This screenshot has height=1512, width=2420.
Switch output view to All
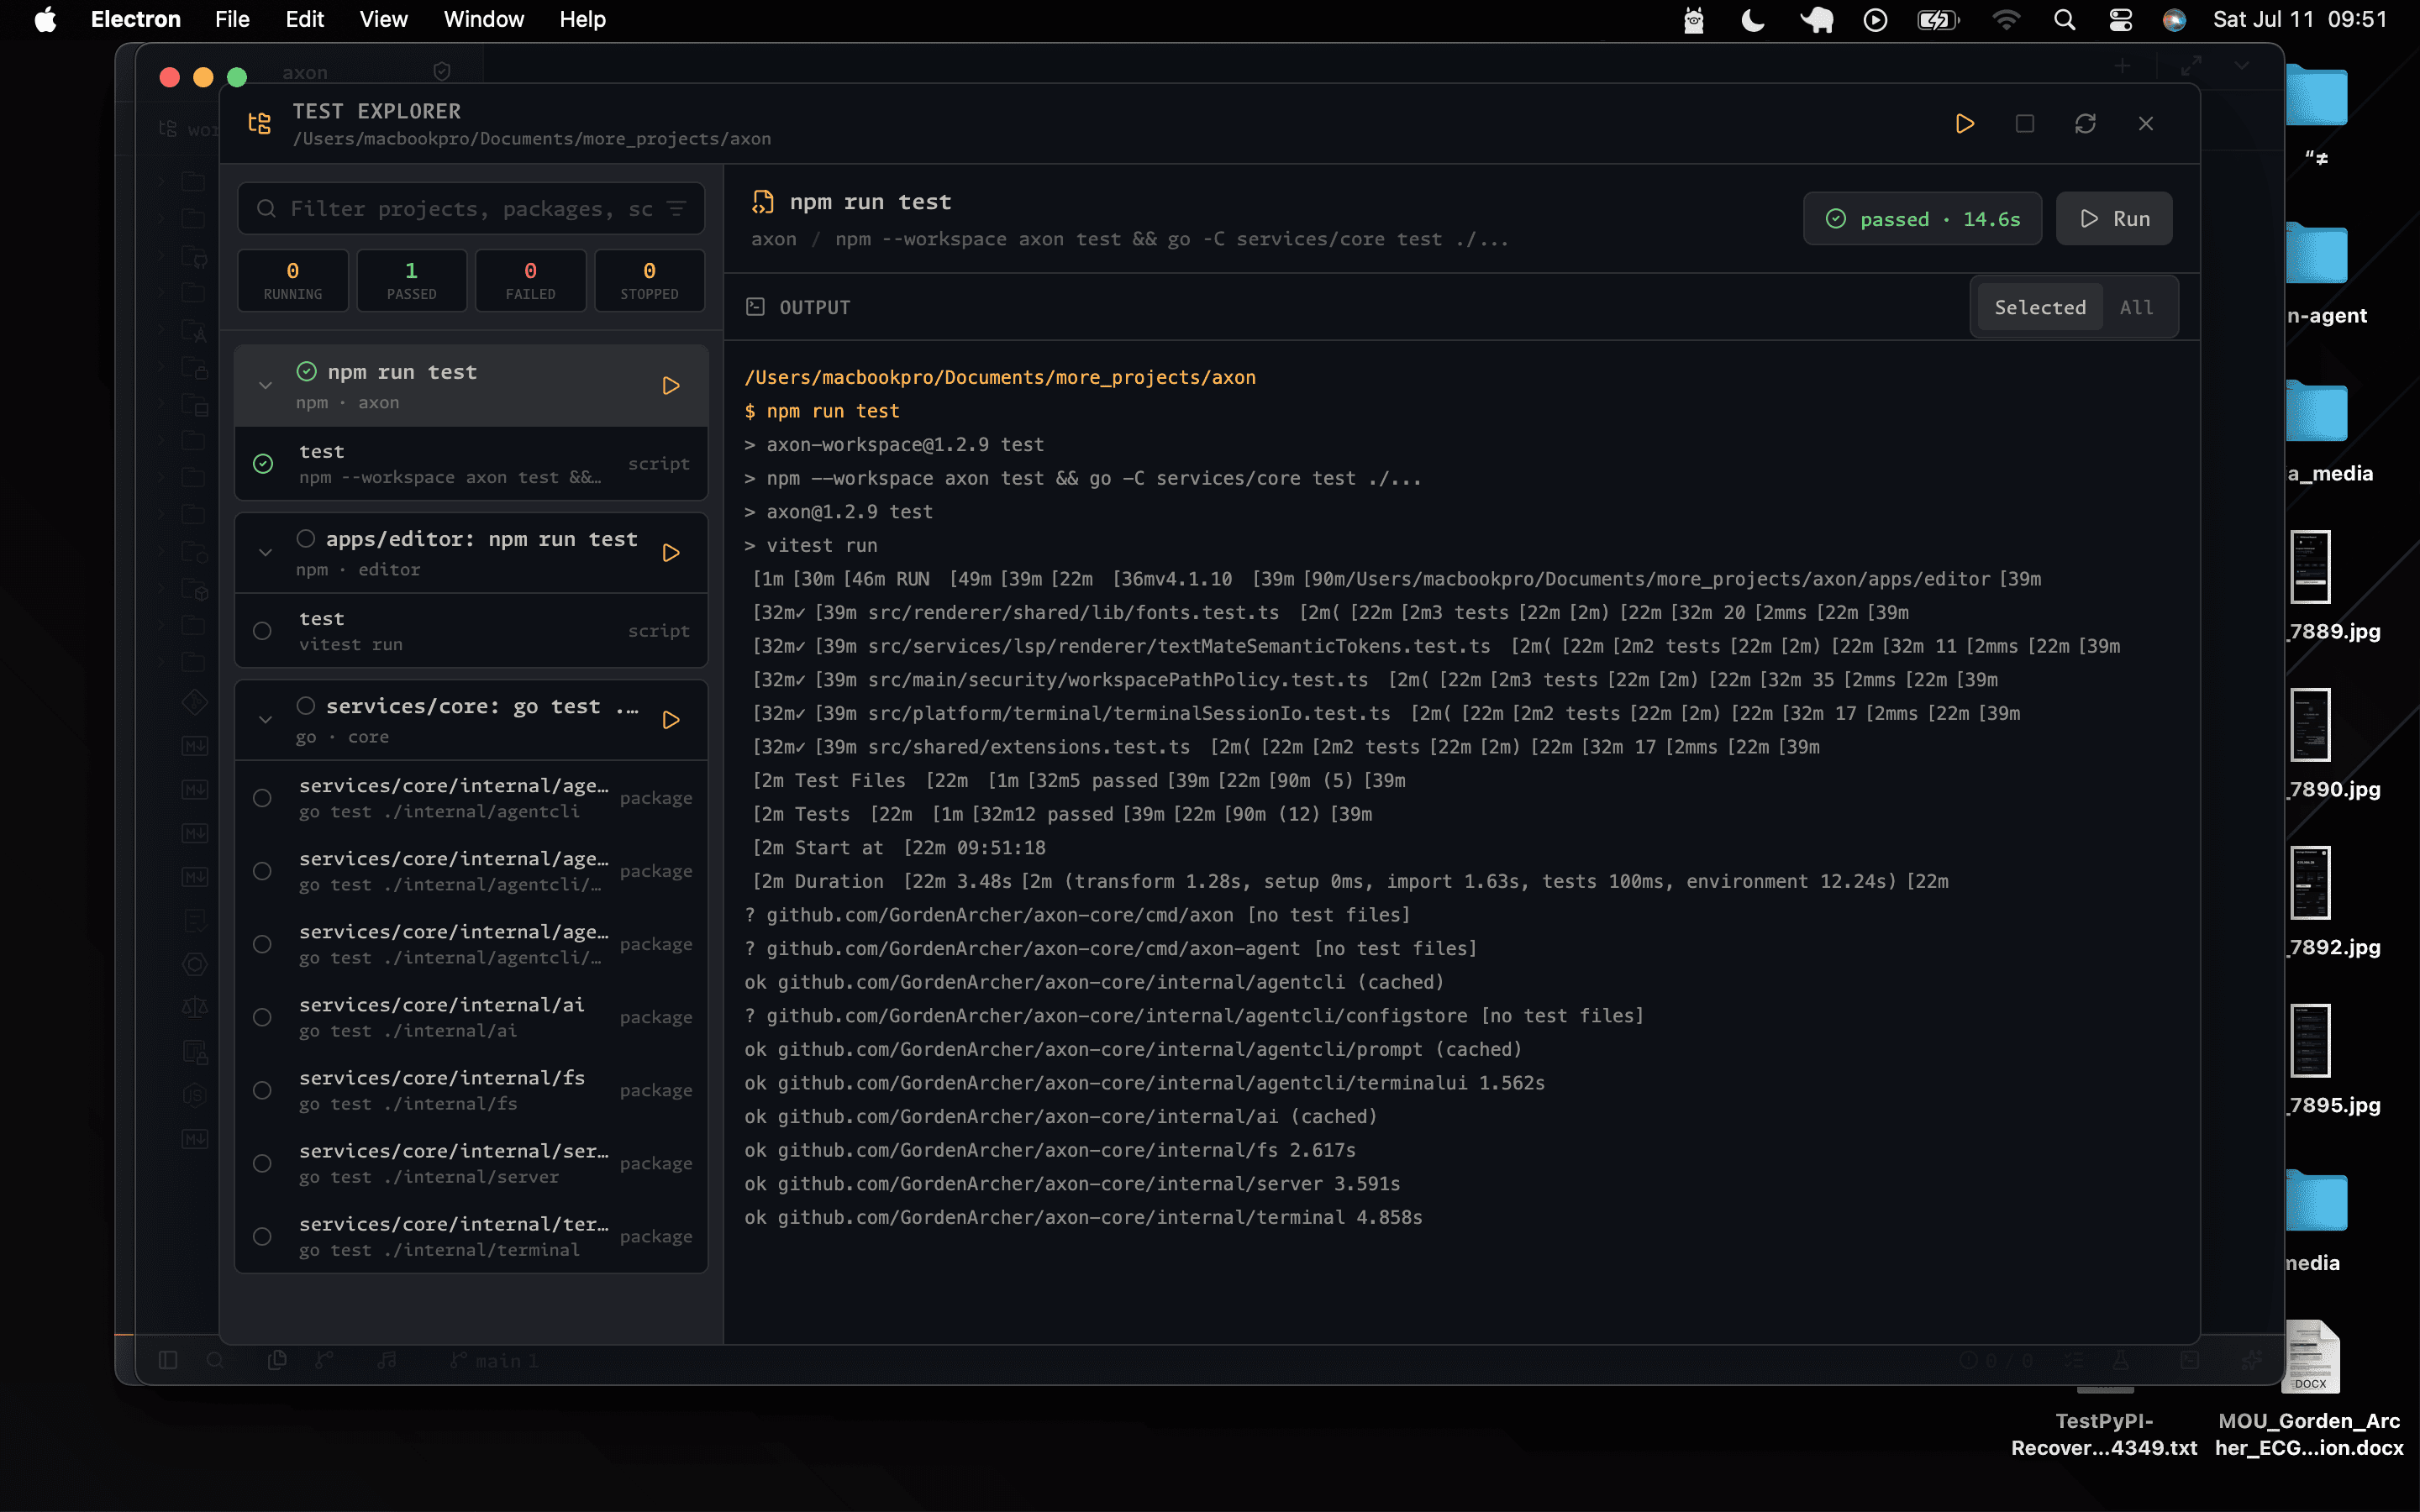(x=2136, y=307)
